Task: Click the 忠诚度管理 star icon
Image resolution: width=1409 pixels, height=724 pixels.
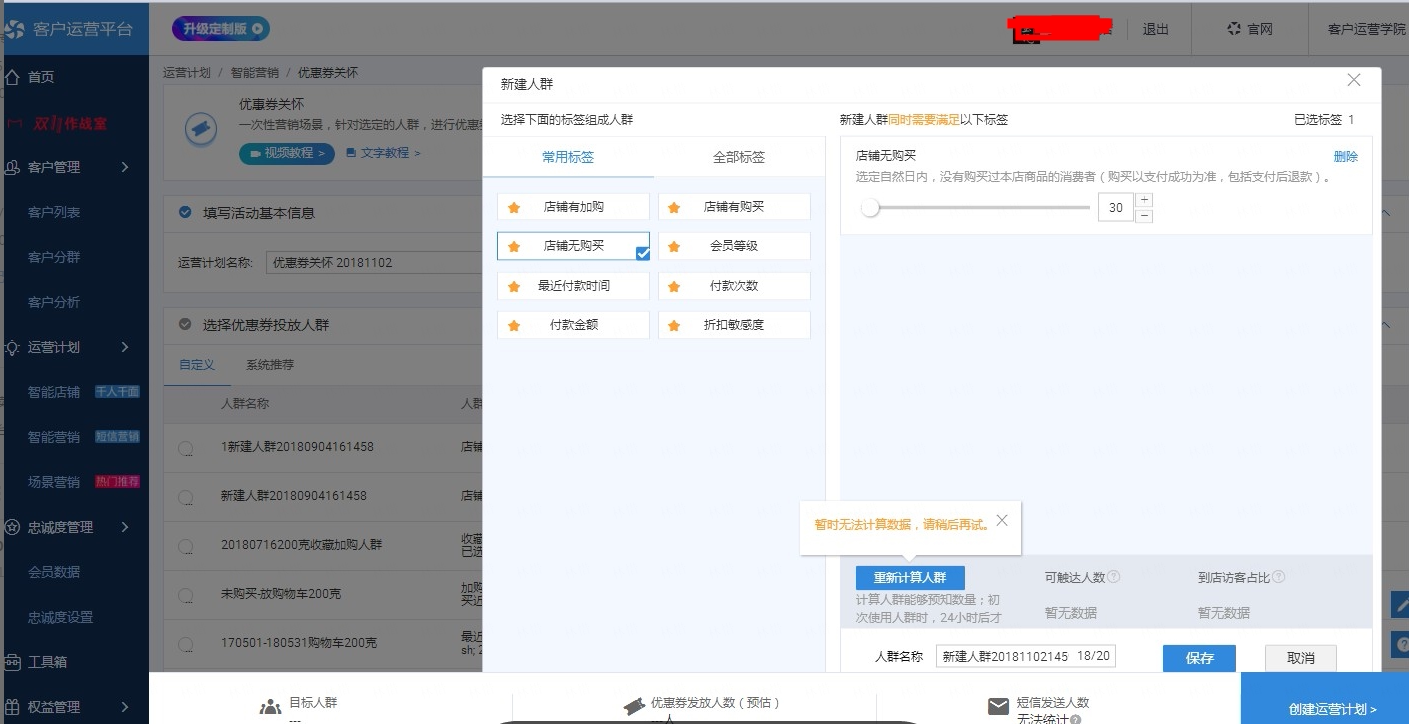Action: click(13, 527)
